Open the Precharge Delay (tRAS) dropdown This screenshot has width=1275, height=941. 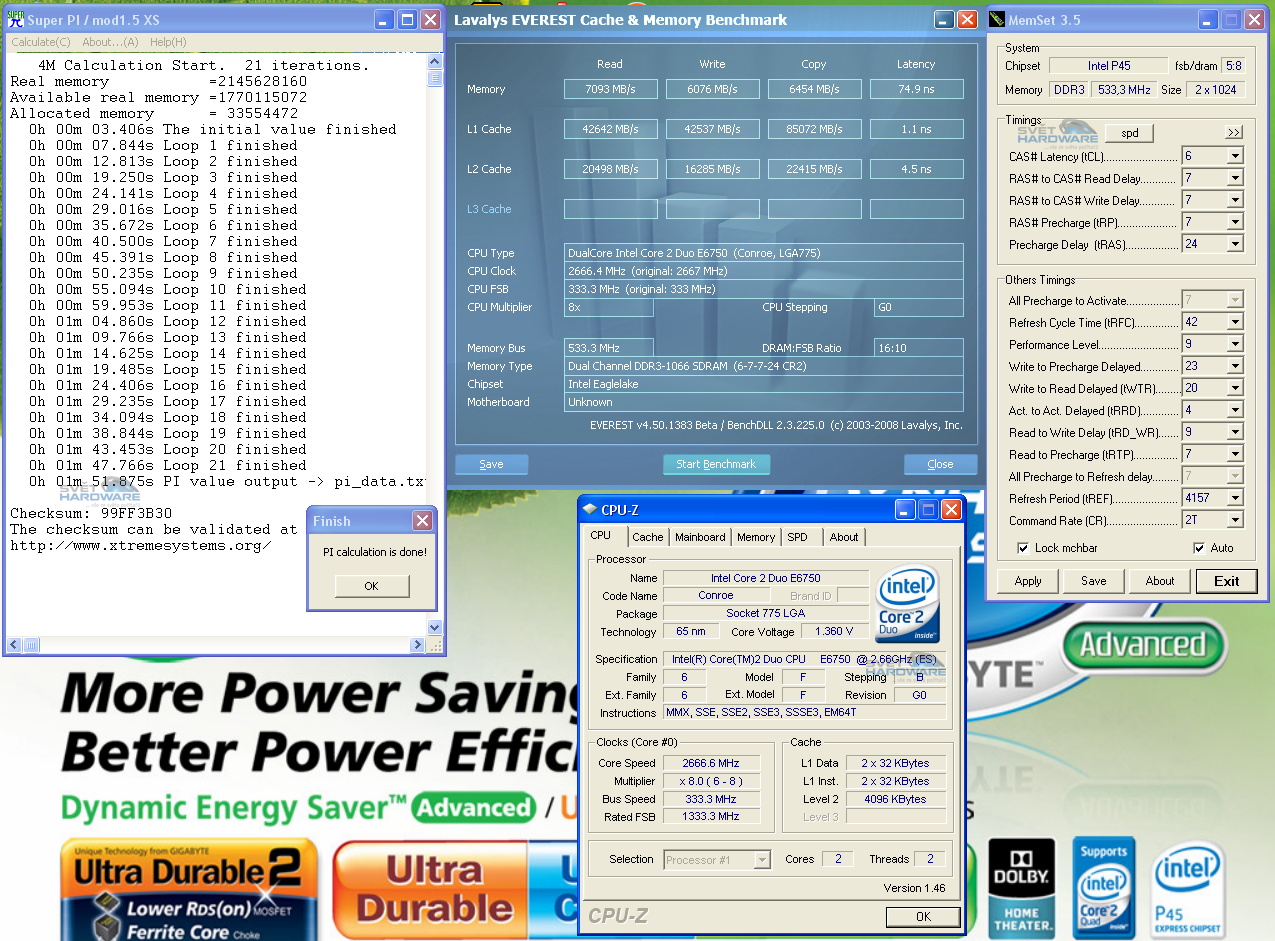click(x=1234, y=244)
